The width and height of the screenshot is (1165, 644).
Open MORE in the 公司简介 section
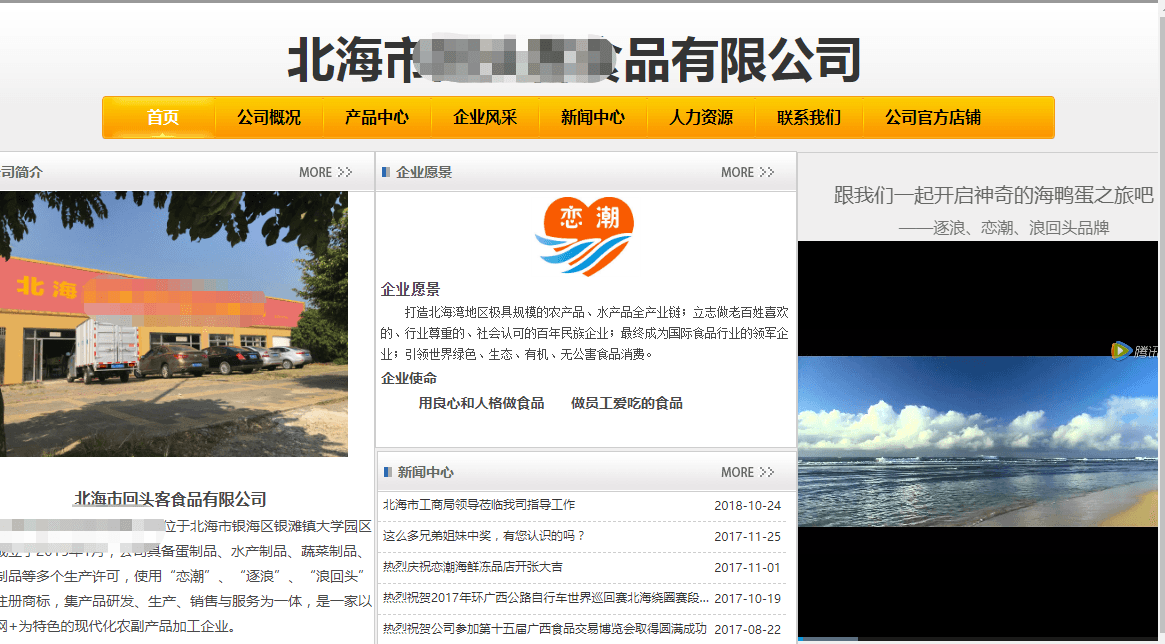pos(325,172)
